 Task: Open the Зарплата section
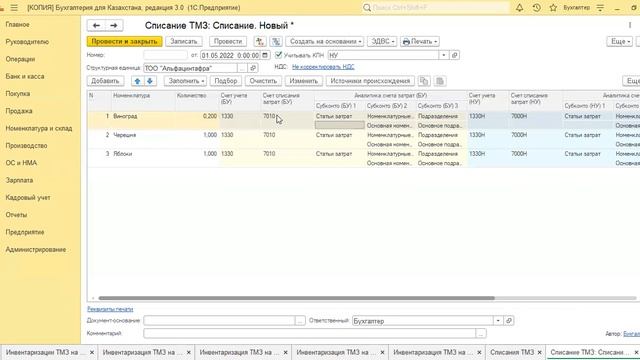pos(19,180)
